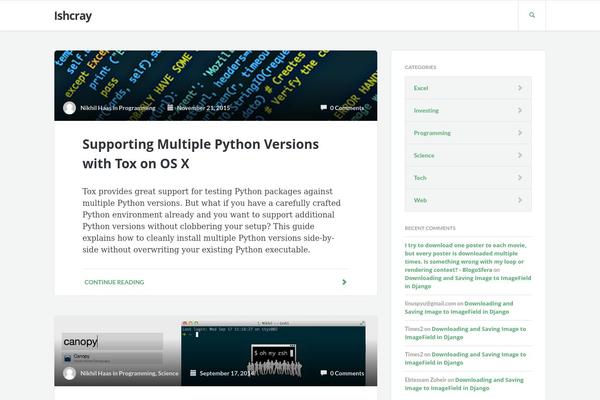Viewport: 600px width, 400px height.
Task: Open the Science category chevron
Action: 520,155
